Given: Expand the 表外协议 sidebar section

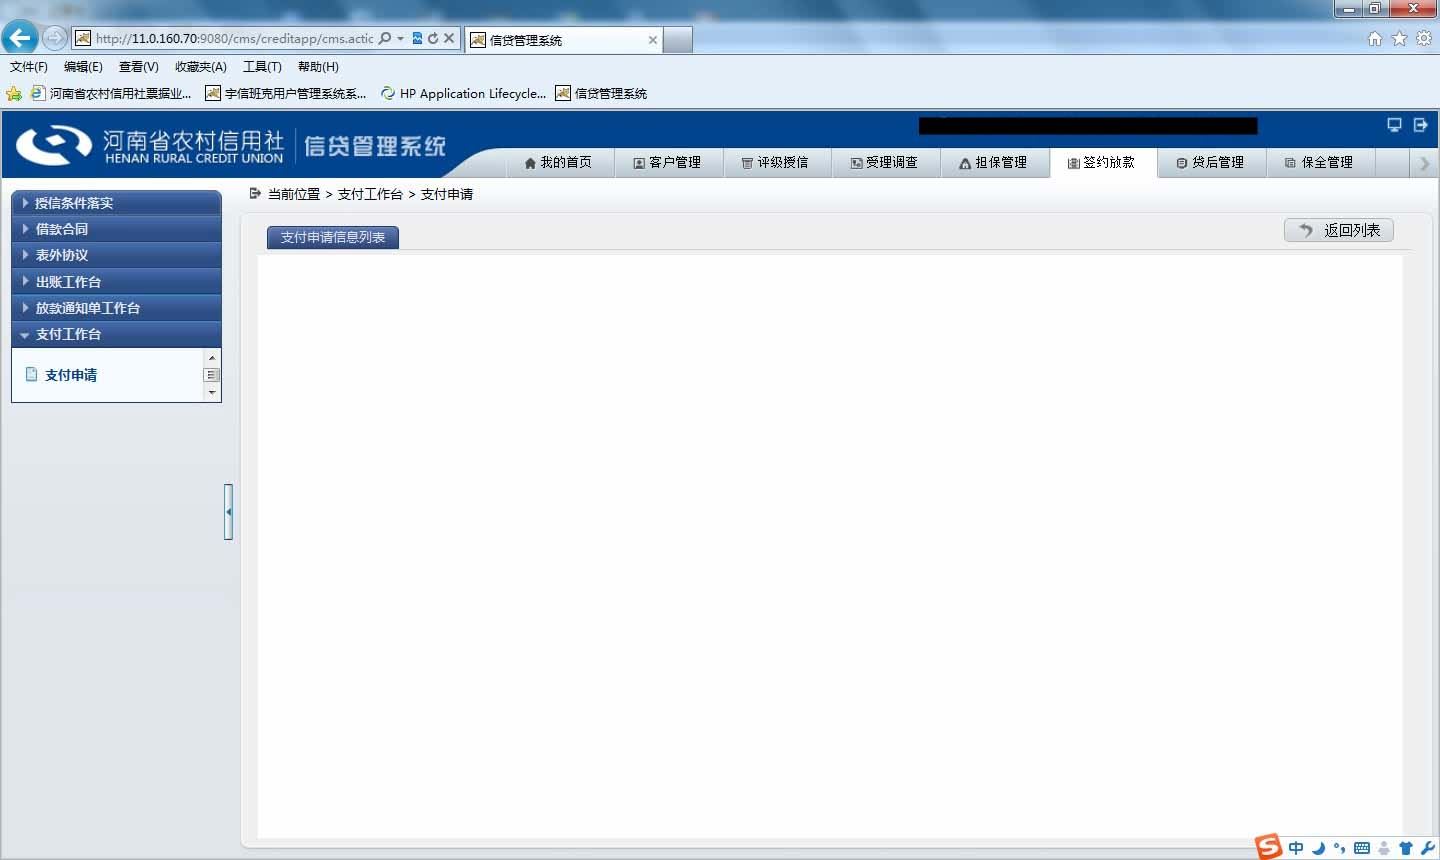Looking at the screenshot, I should click(x=116, y=255).
